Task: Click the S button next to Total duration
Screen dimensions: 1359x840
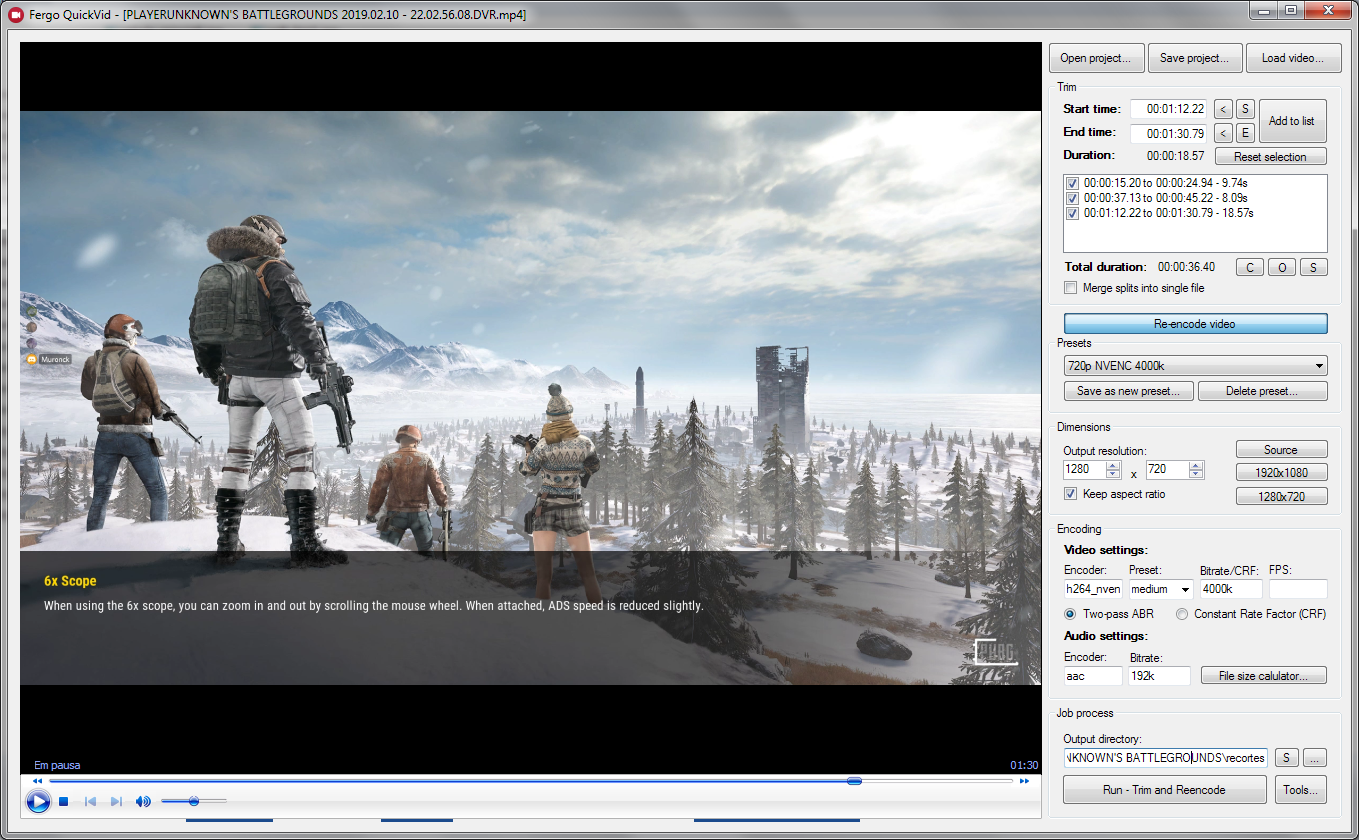Action: coord(1314,267)
